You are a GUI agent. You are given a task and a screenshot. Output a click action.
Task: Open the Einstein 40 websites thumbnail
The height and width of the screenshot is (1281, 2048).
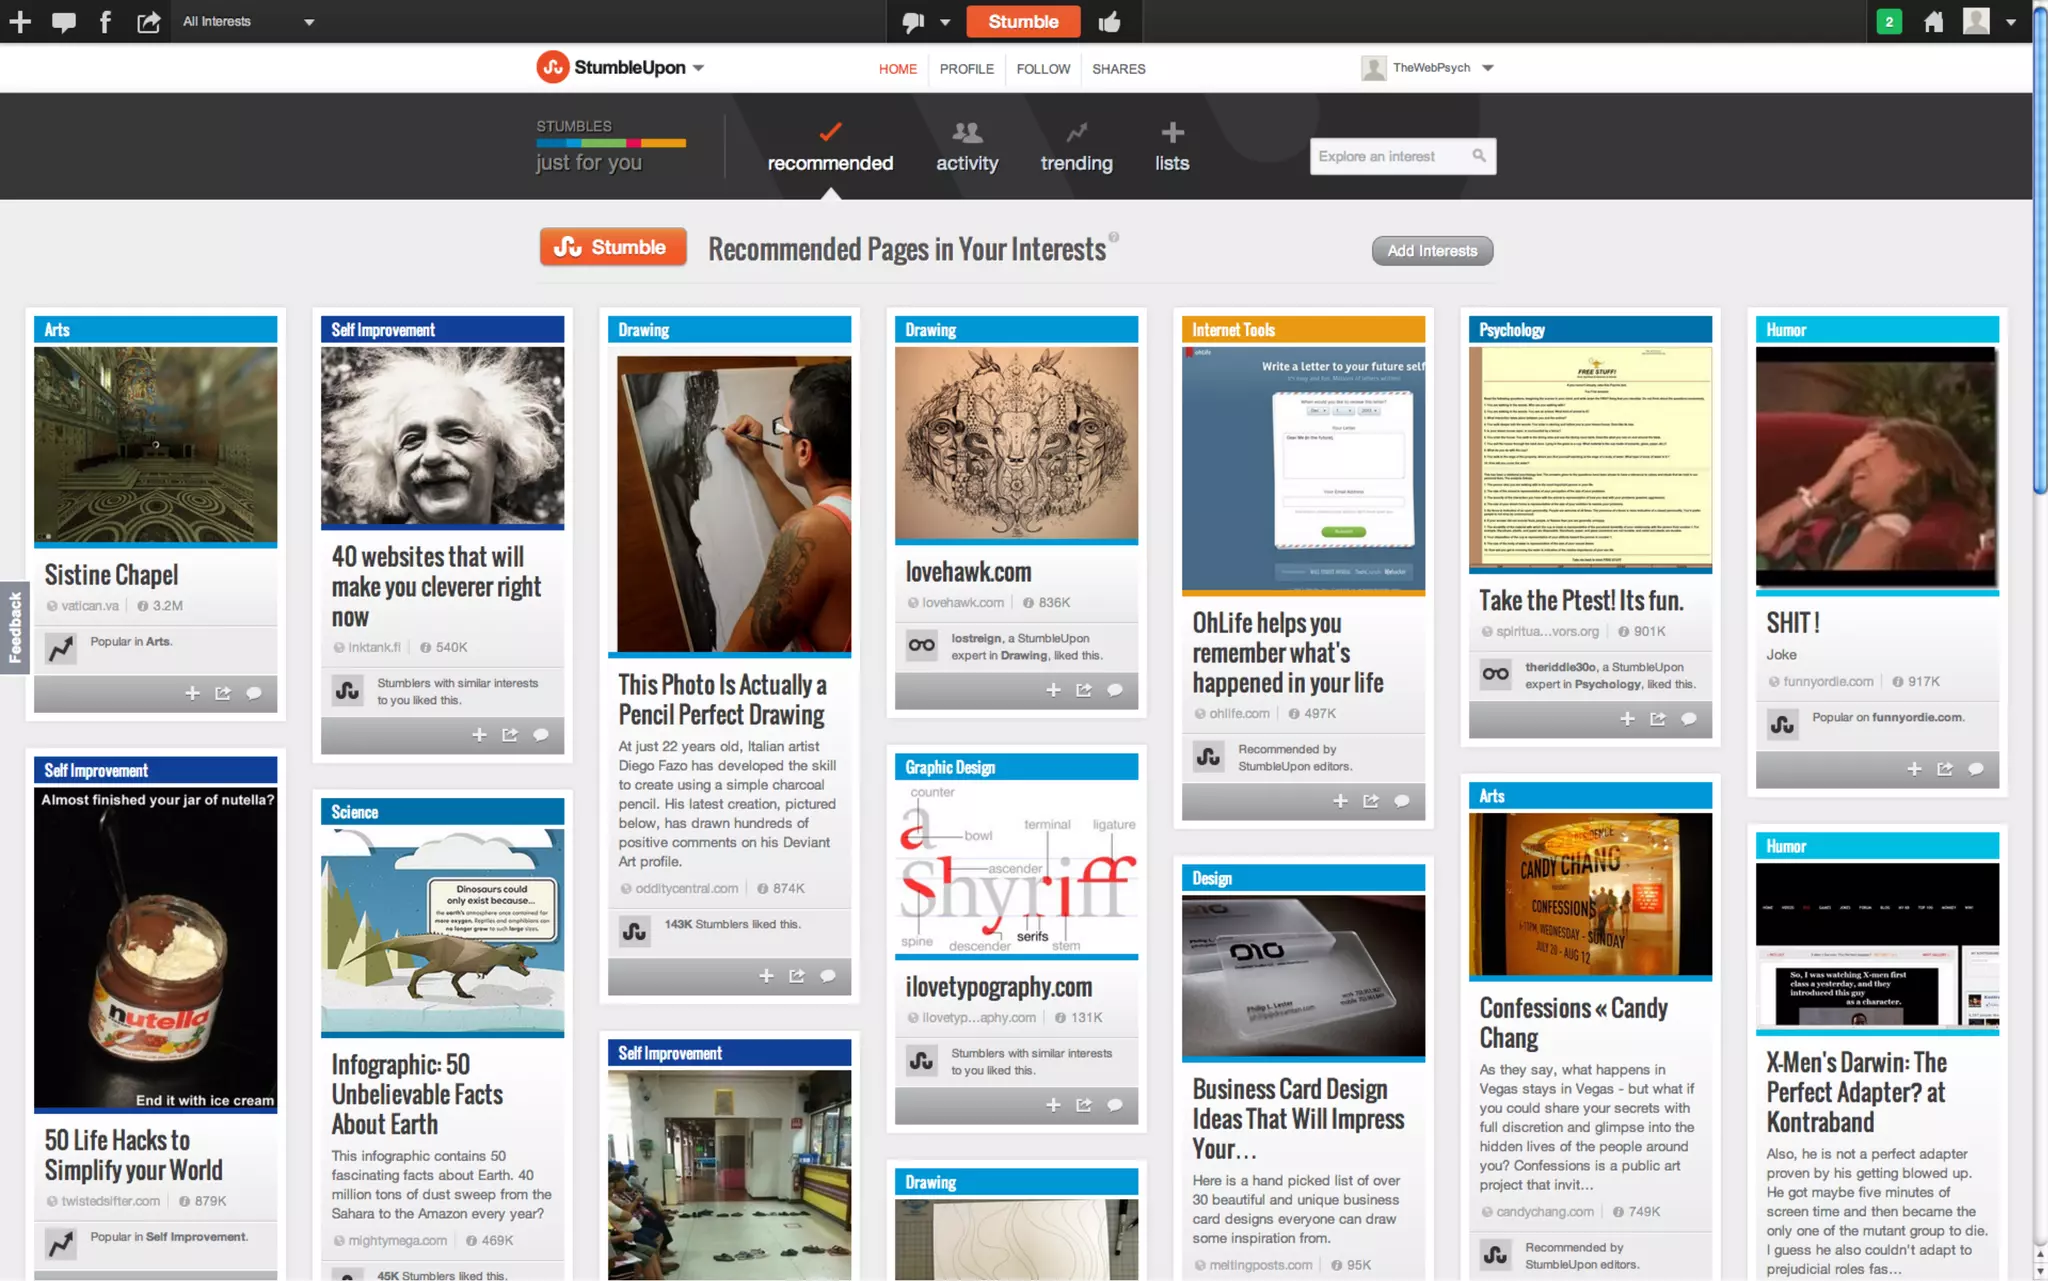(442, 436)
